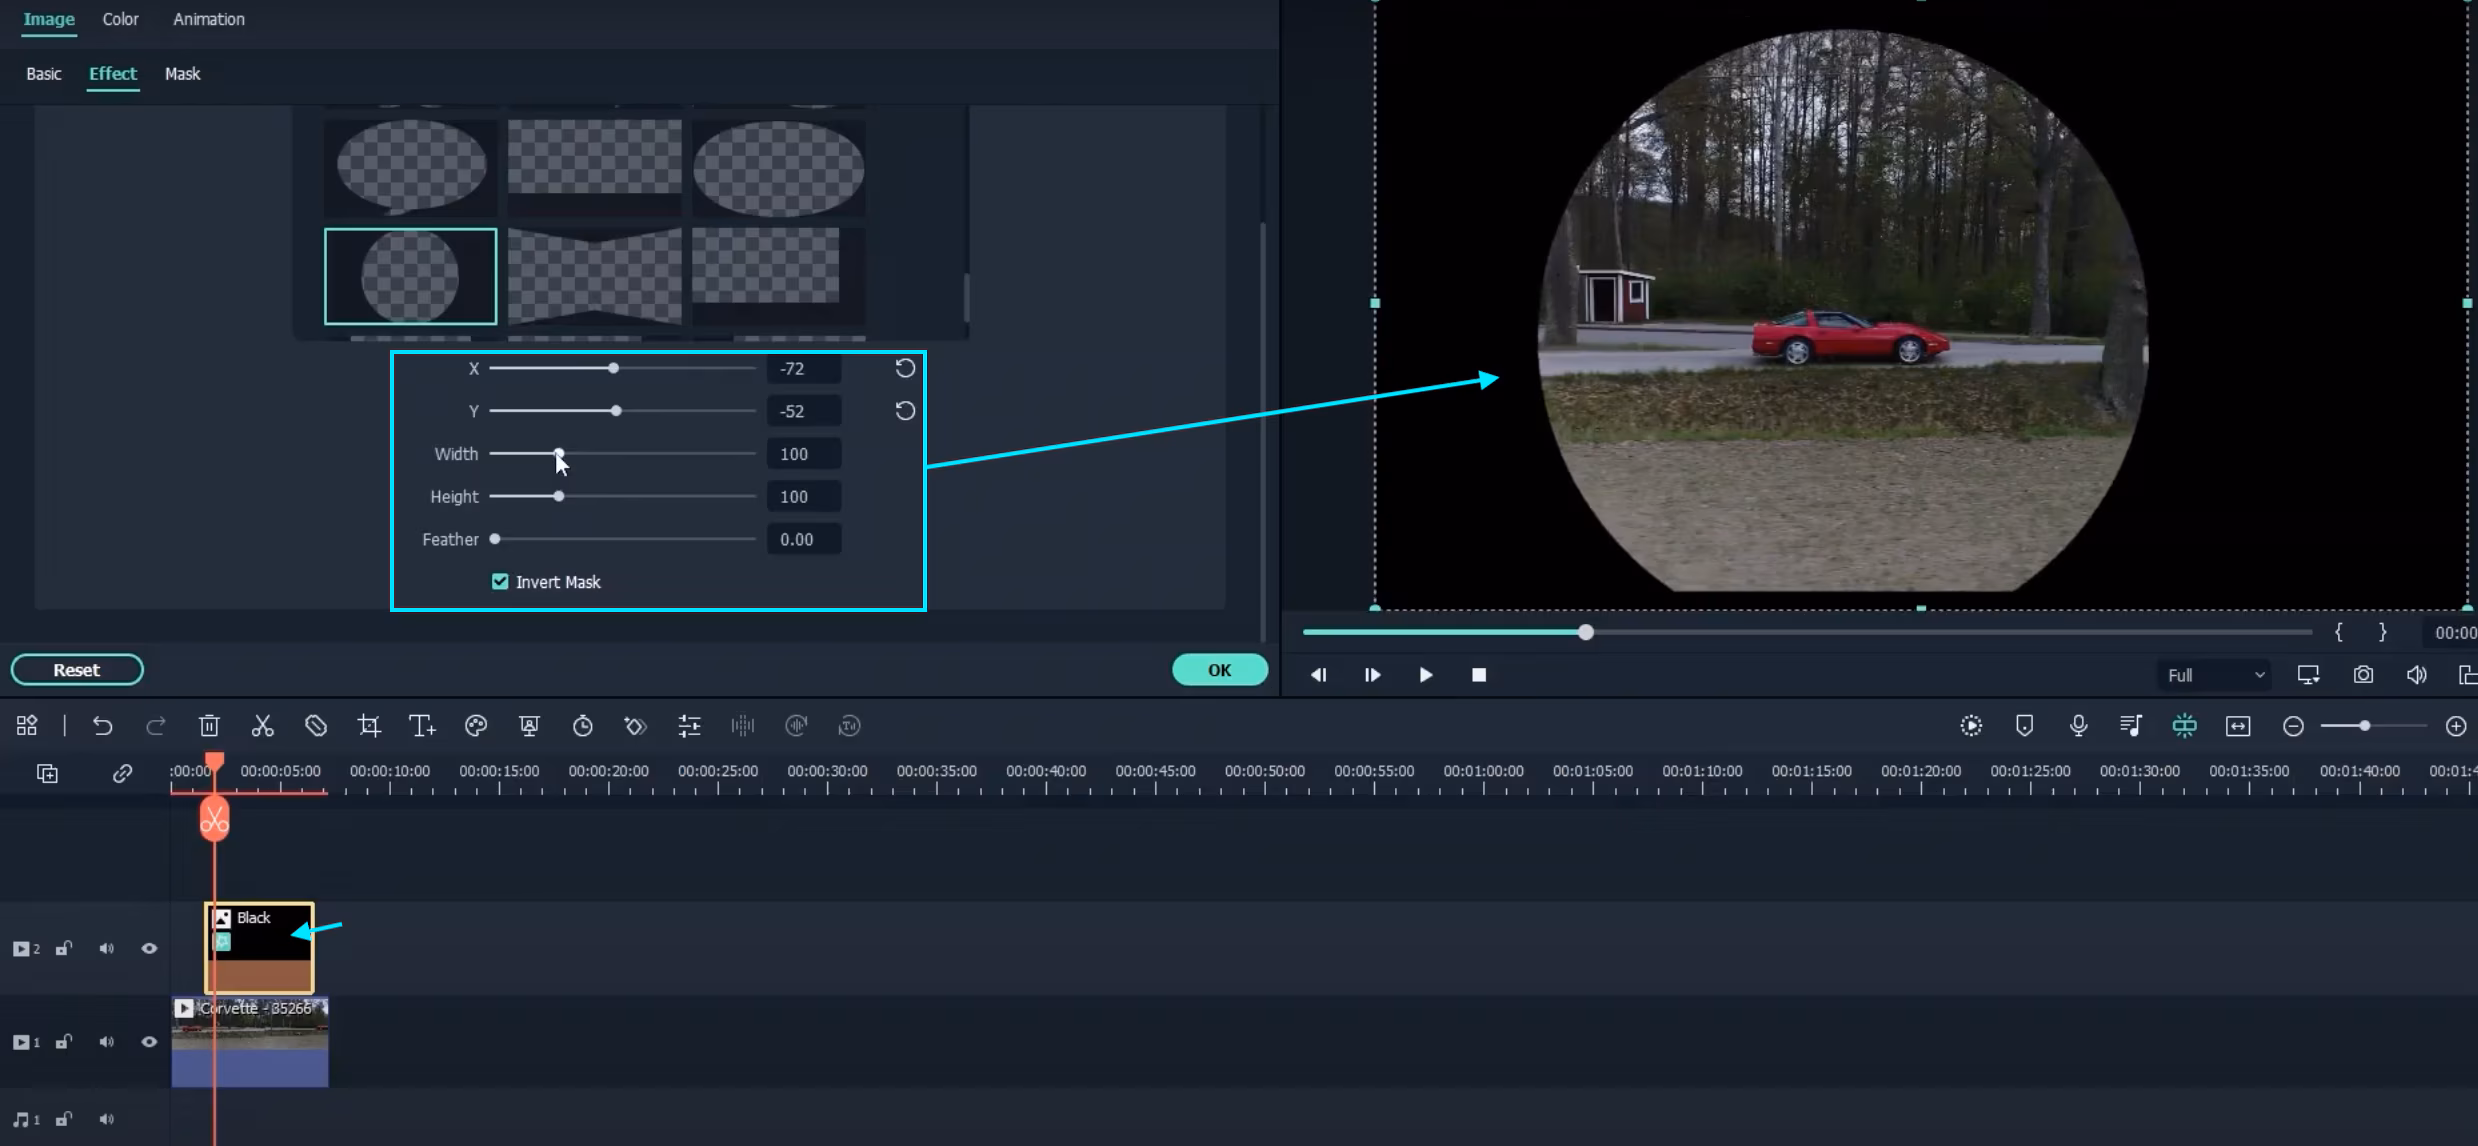Toggle the lock on video track 1
This screenshot has width=2478, height=1146.
[64, 1042]
